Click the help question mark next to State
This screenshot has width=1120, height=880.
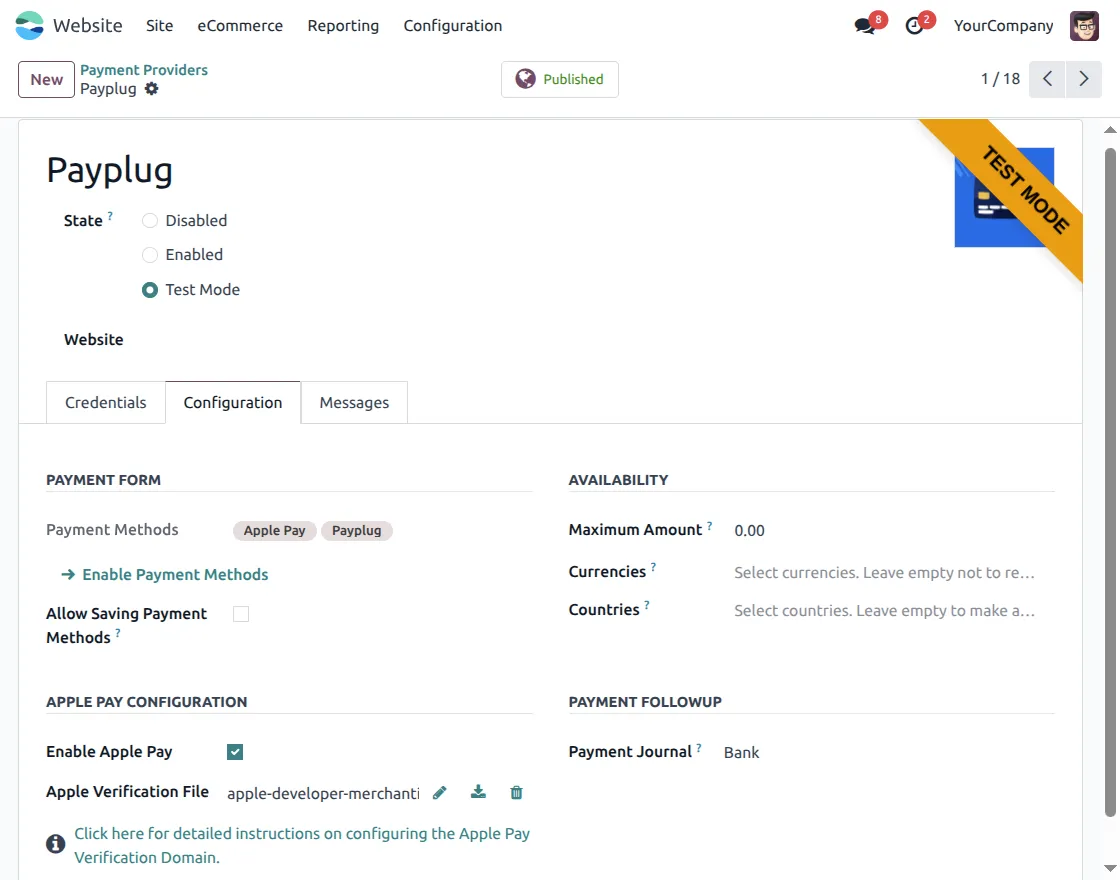click(x=110, y=215)
